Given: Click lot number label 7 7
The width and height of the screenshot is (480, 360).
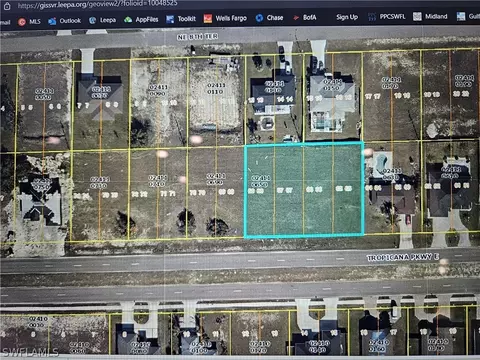Looking at the screenshot, I should pos(83,105).
